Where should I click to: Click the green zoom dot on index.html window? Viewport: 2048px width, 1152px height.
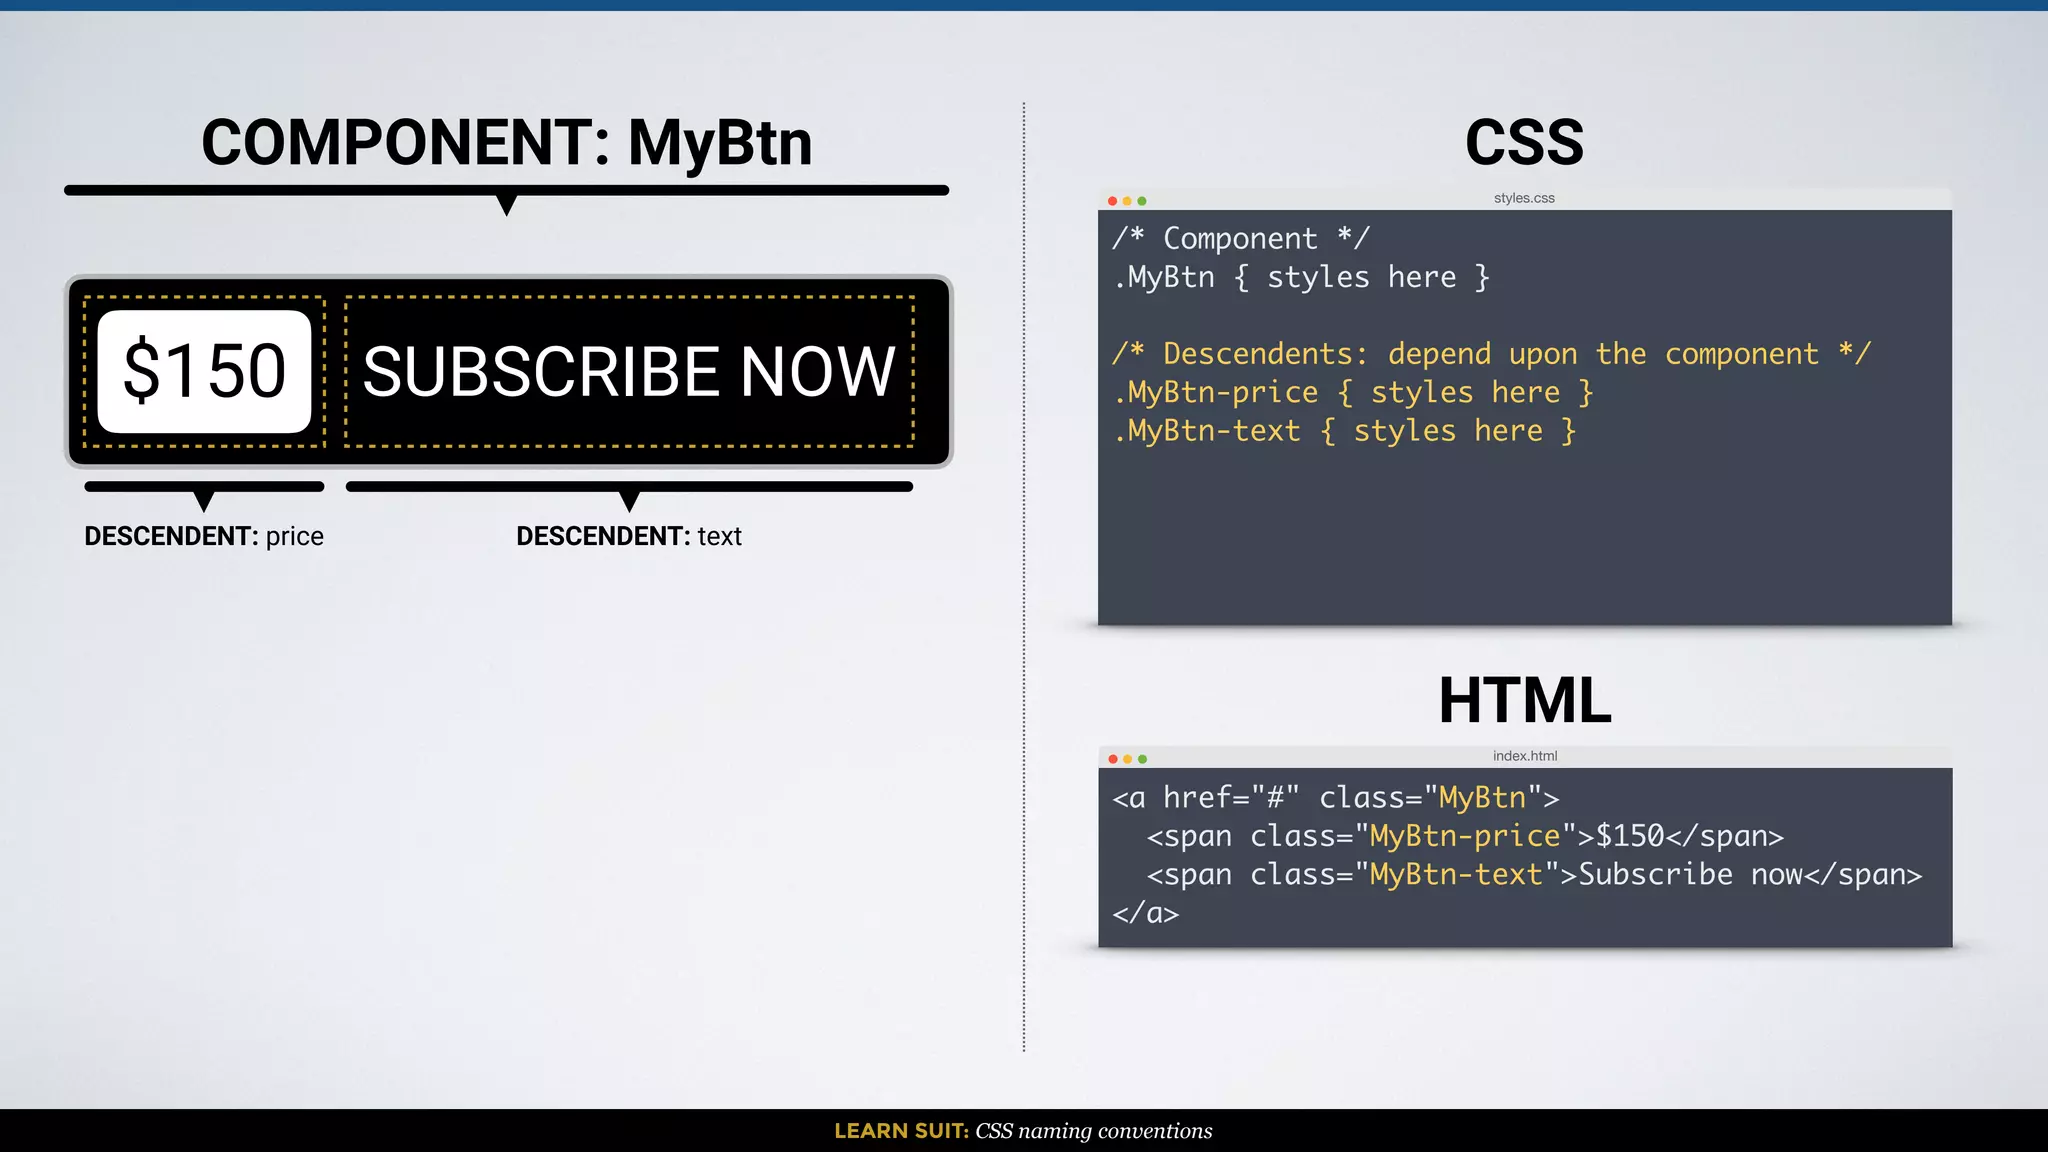click(1143, 759)
